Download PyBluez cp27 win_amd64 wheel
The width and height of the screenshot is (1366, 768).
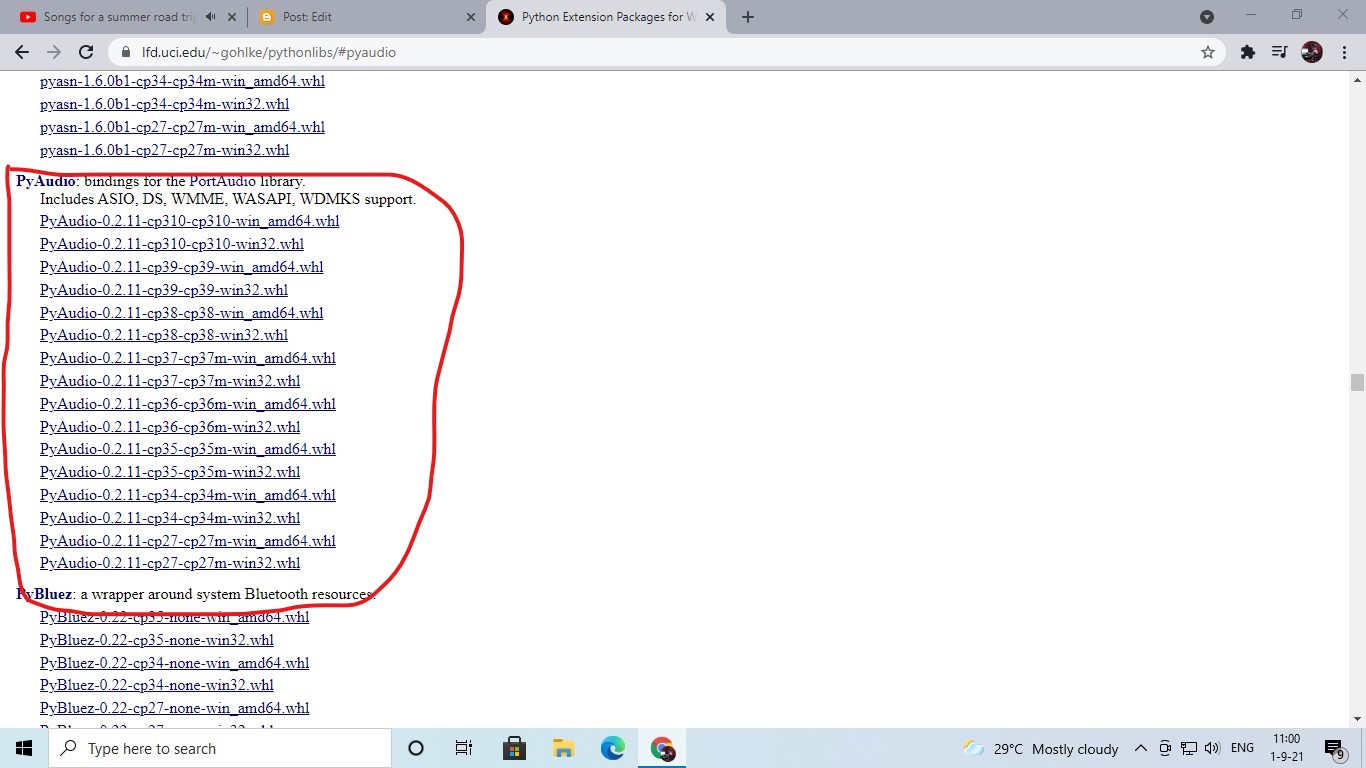pyautogui.click(x=175, y=708)
